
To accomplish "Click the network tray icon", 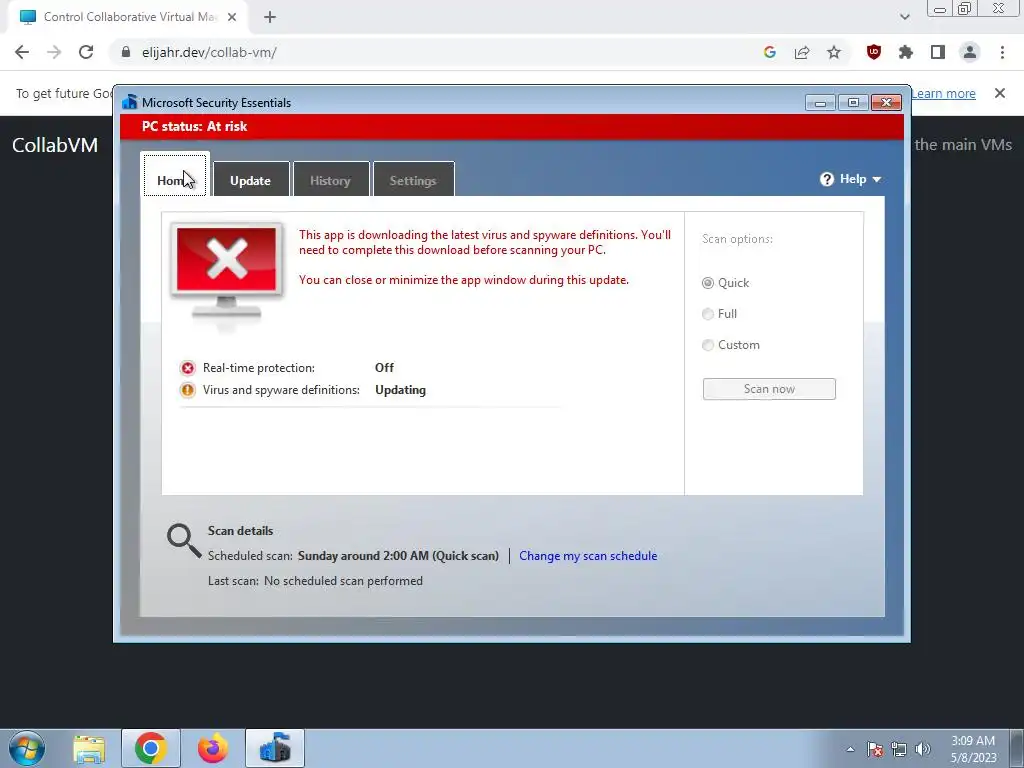I will 899,749.
